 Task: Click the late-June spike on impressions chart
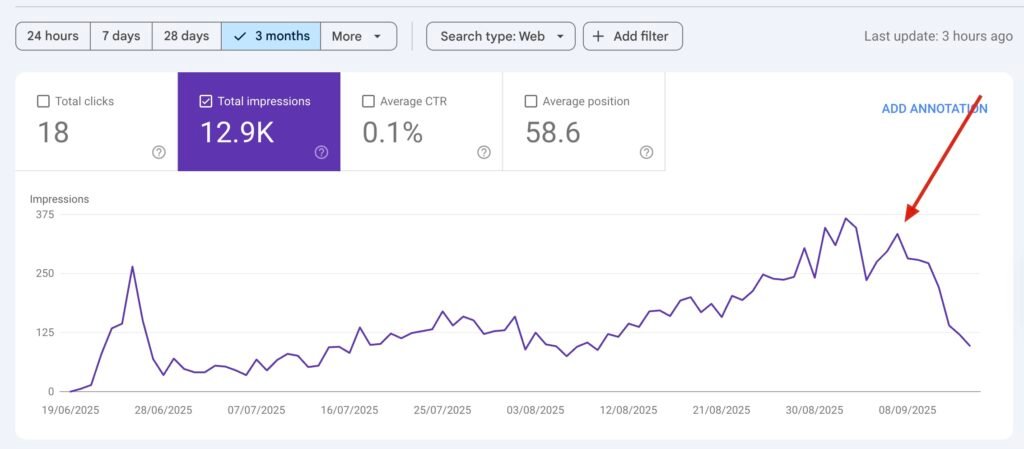132,267
